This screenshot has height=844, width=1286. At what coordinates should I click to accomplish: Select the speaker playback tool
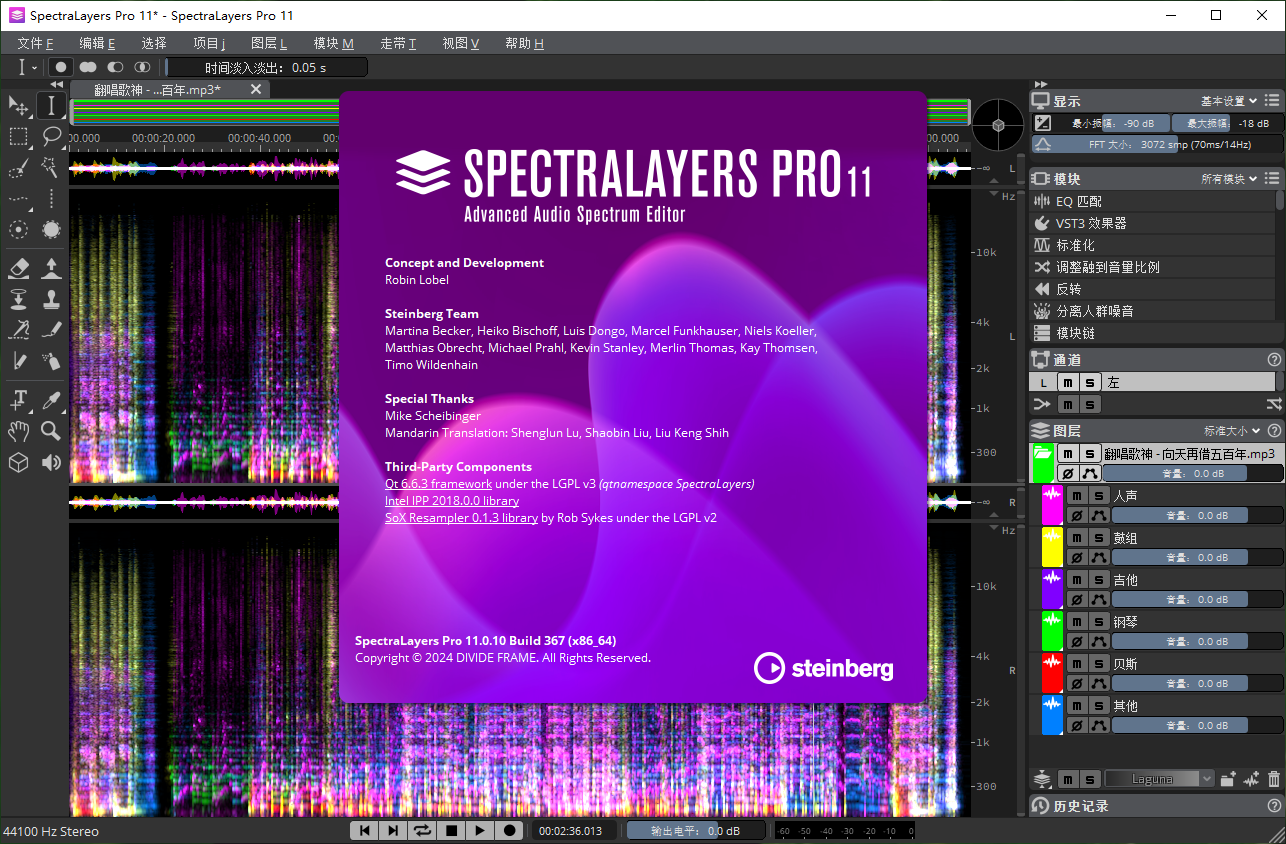click(51, 462)
